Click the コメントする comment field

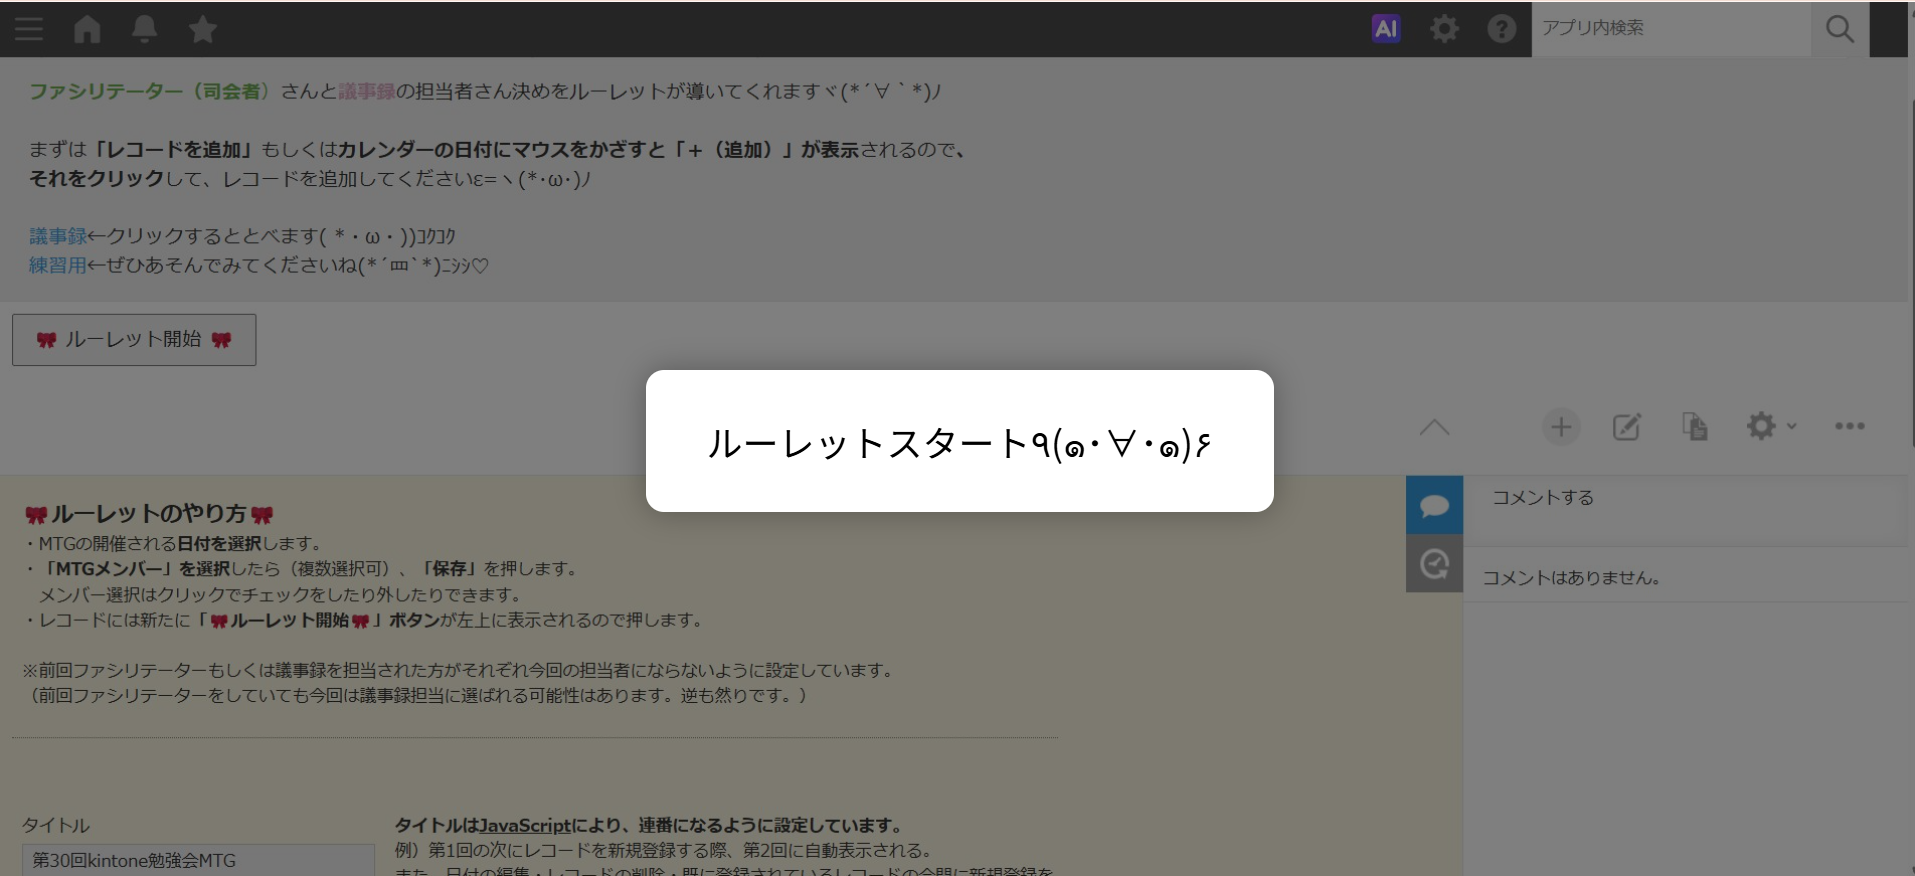pyautogui.click(x=1686, y=511)
